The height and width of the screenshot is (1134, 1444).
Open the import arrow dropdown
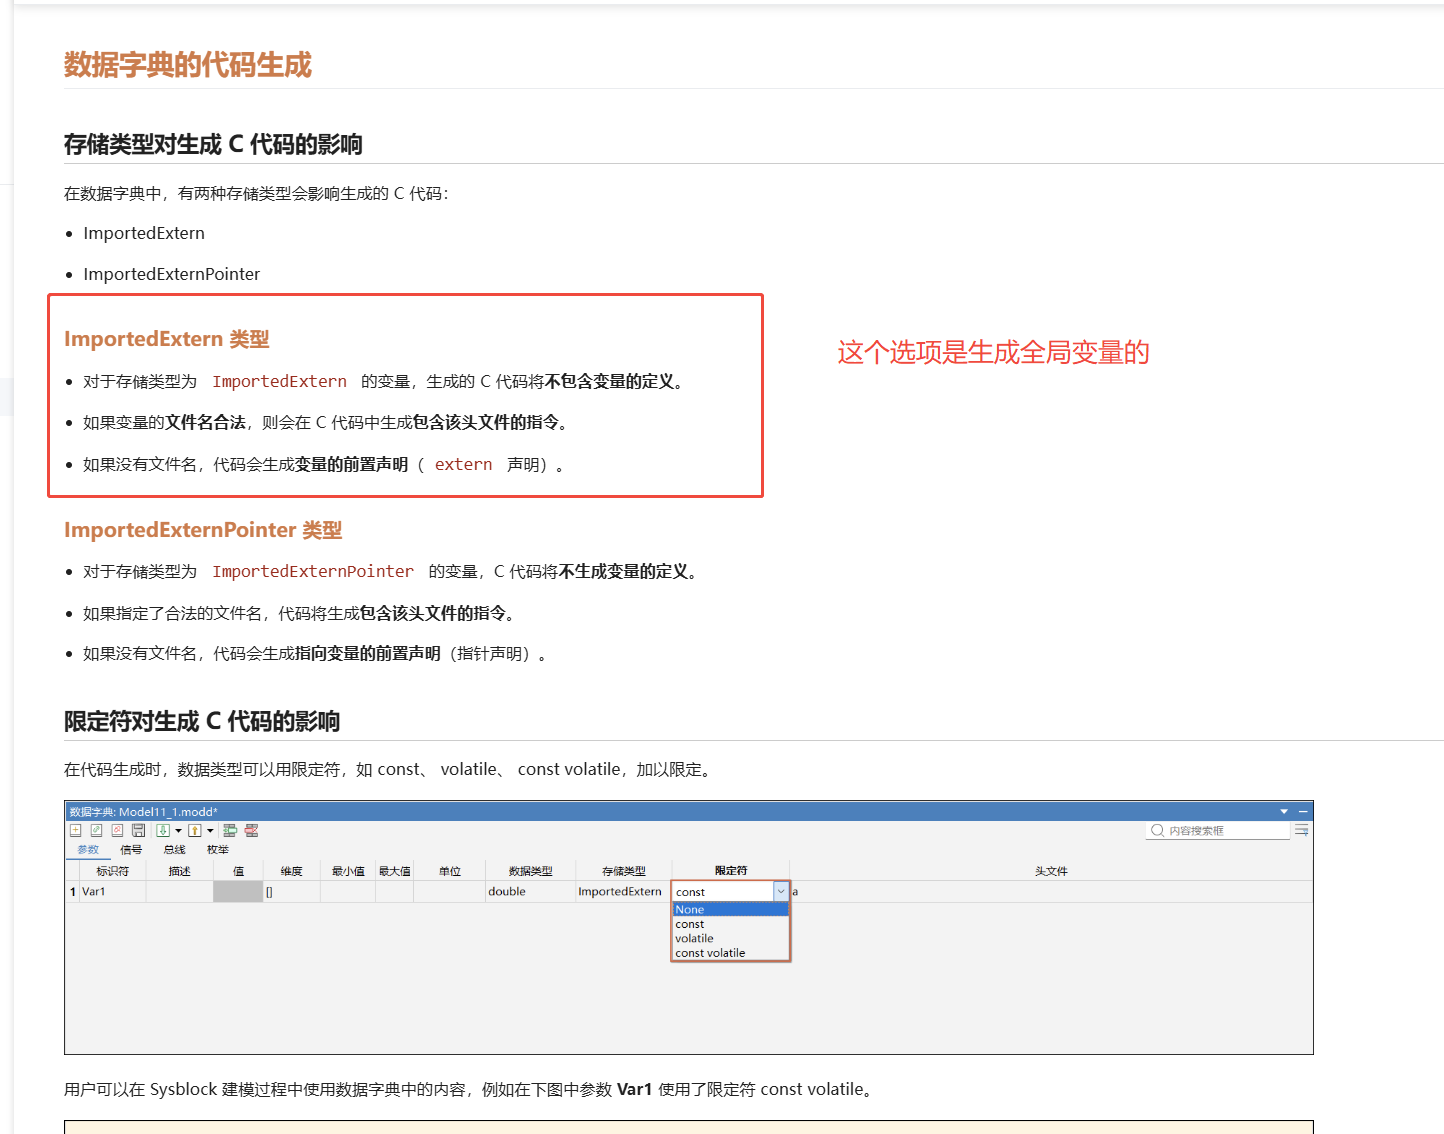pyautogui.click(x=178, y=831)
